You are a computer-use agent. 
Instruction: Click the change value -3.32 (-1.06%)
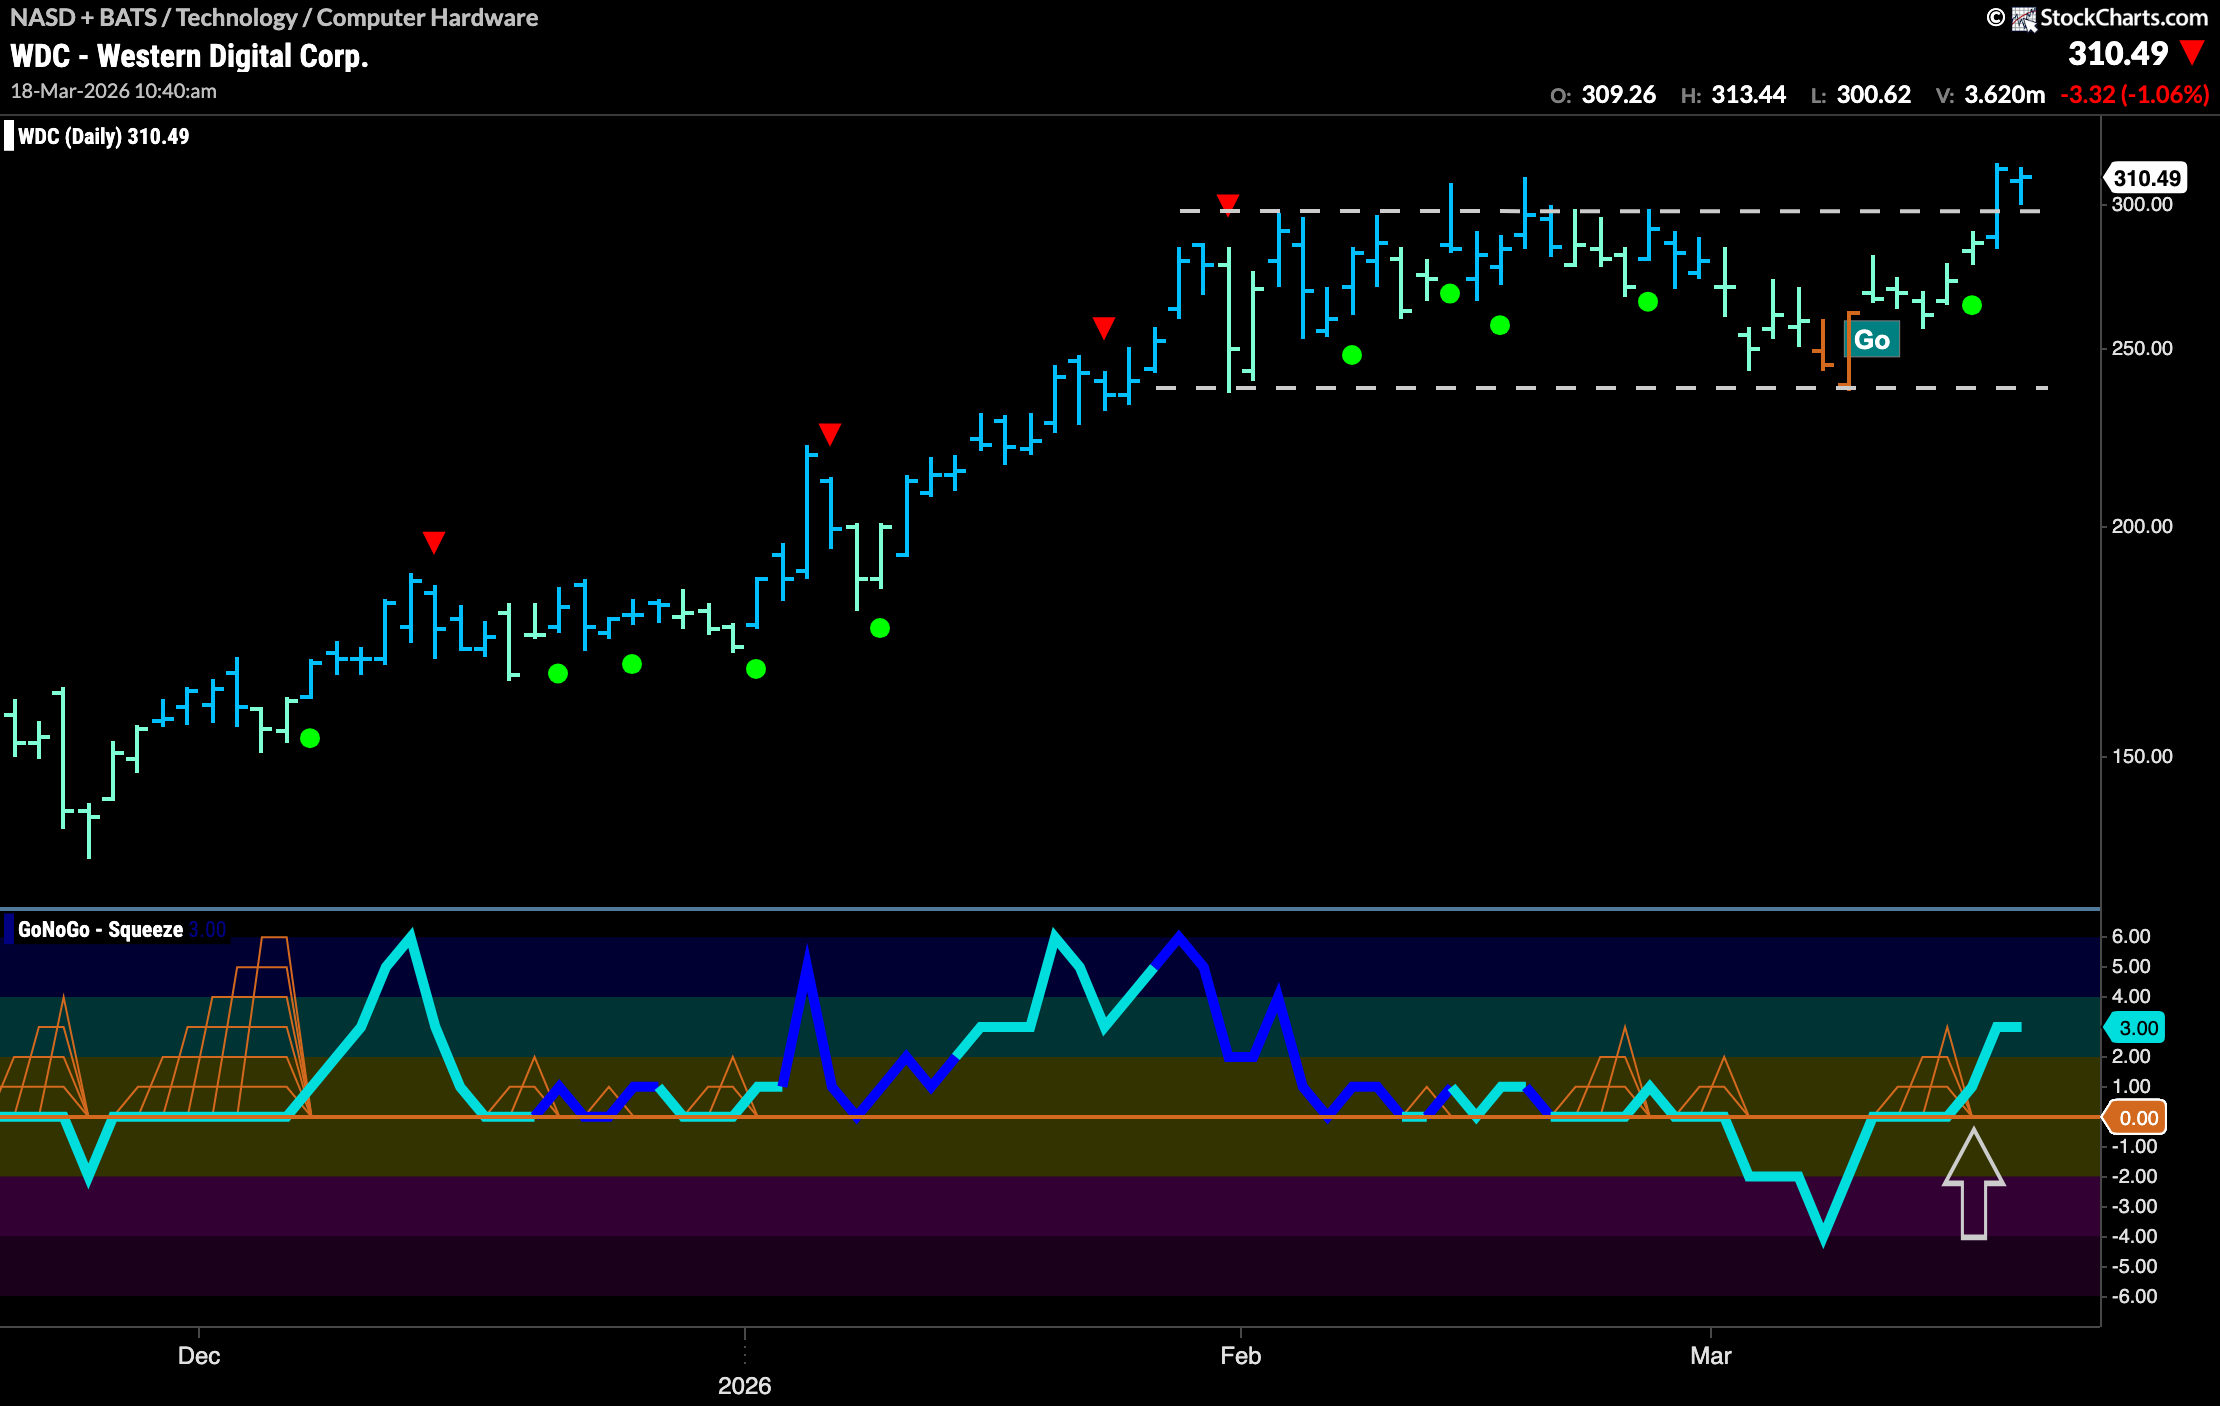pos(2135,95)
